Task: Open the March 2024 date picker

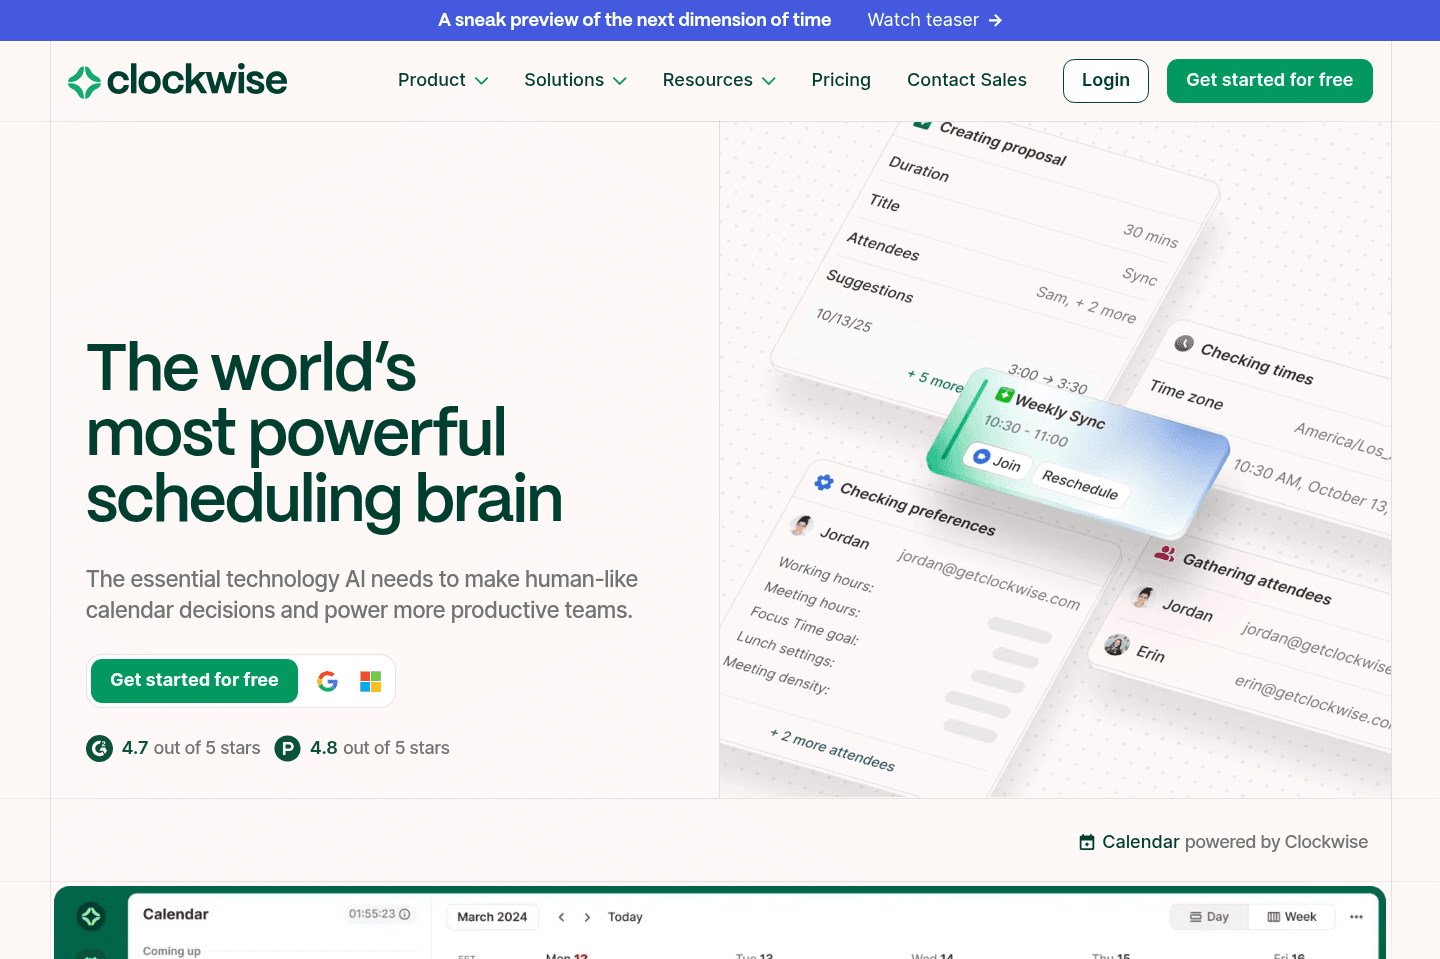Action: [492, 917]
